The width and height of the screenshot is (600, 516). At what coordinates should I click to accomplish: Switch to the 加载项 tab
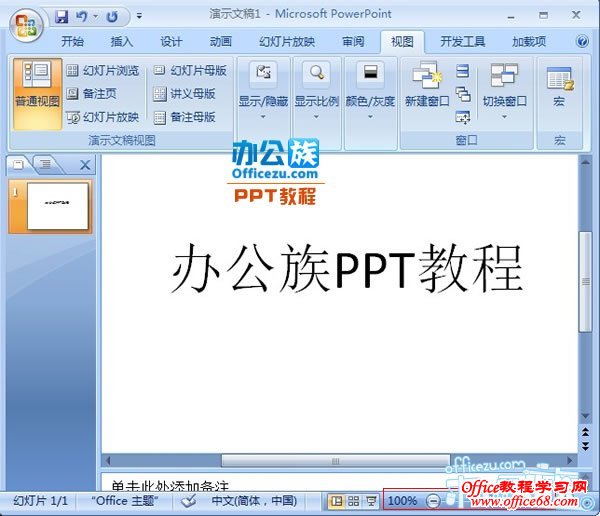[529, 41]
